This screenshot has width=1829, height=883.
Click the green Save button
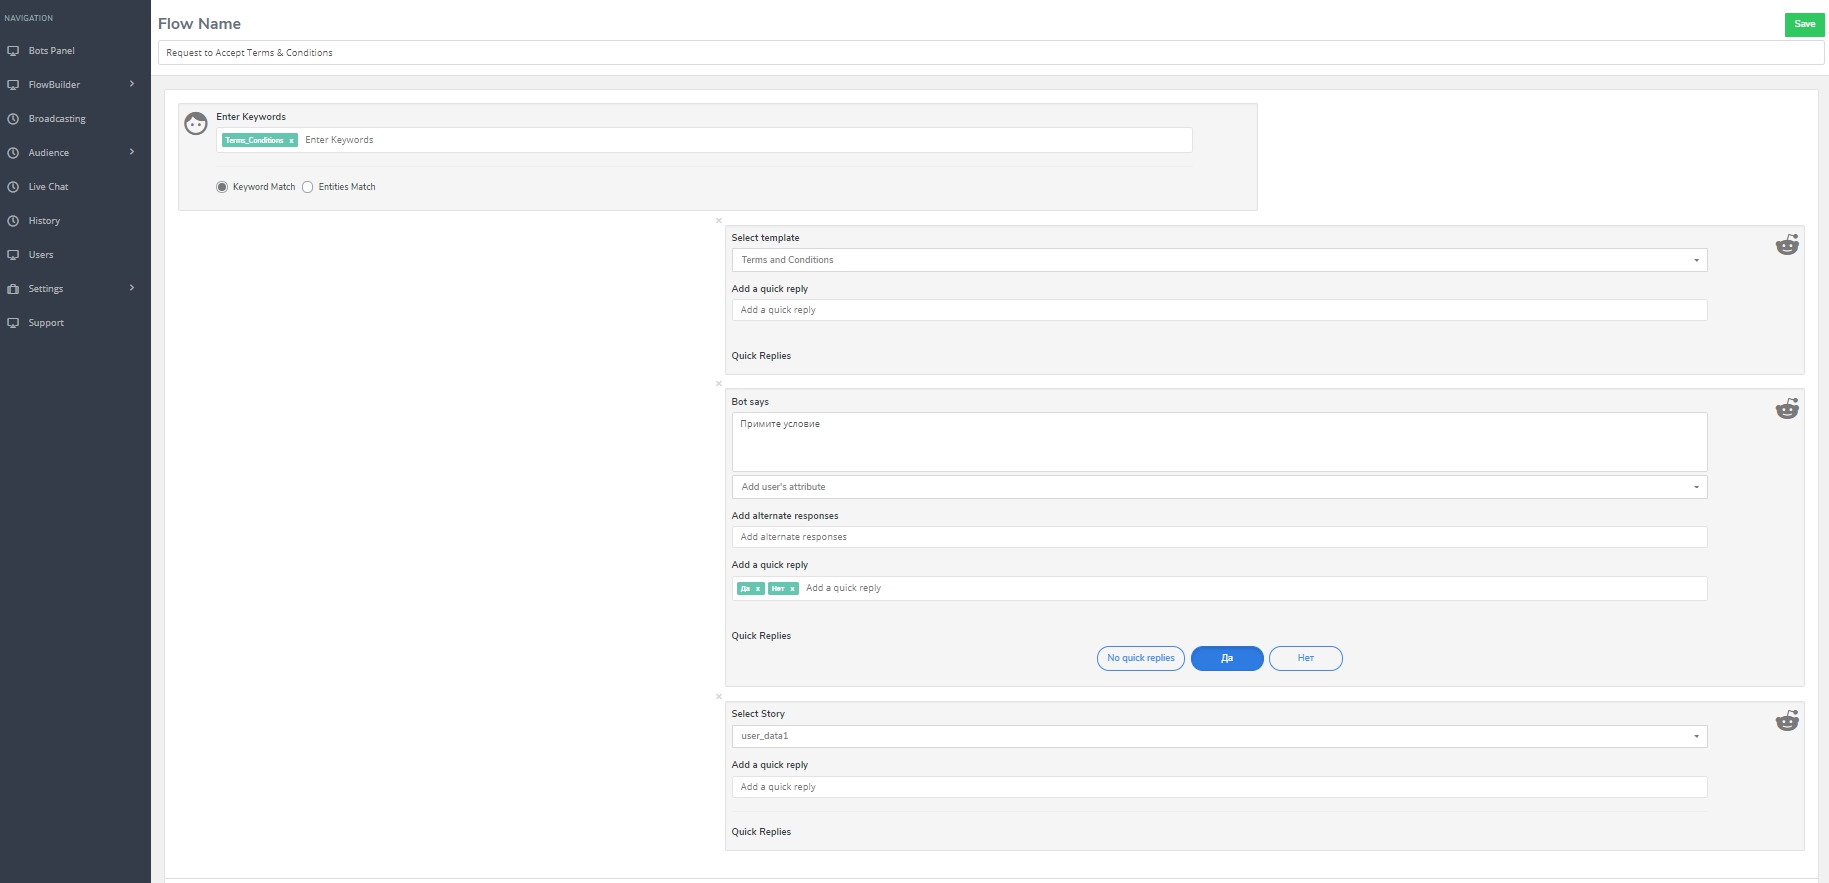[x=1804, y=24]
